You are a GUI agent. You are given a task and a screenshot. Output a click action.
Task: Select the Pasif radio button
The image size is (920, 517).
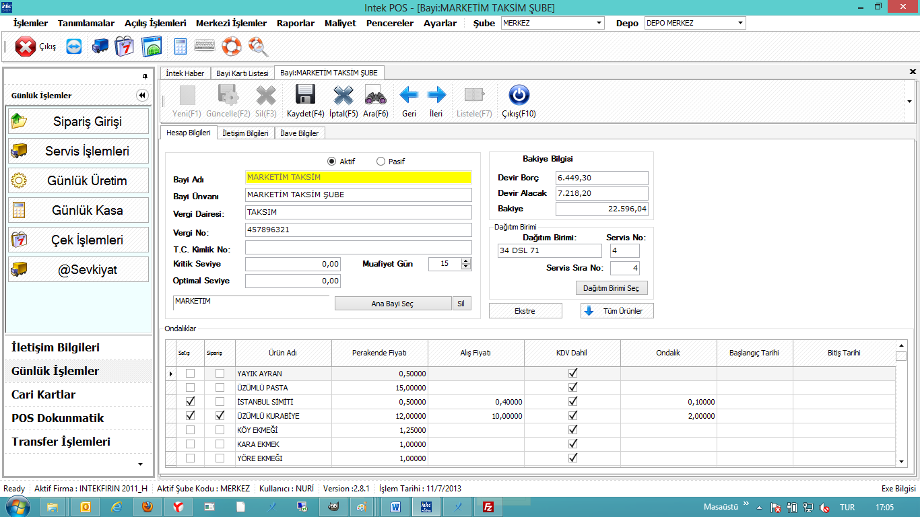(381, 161)
